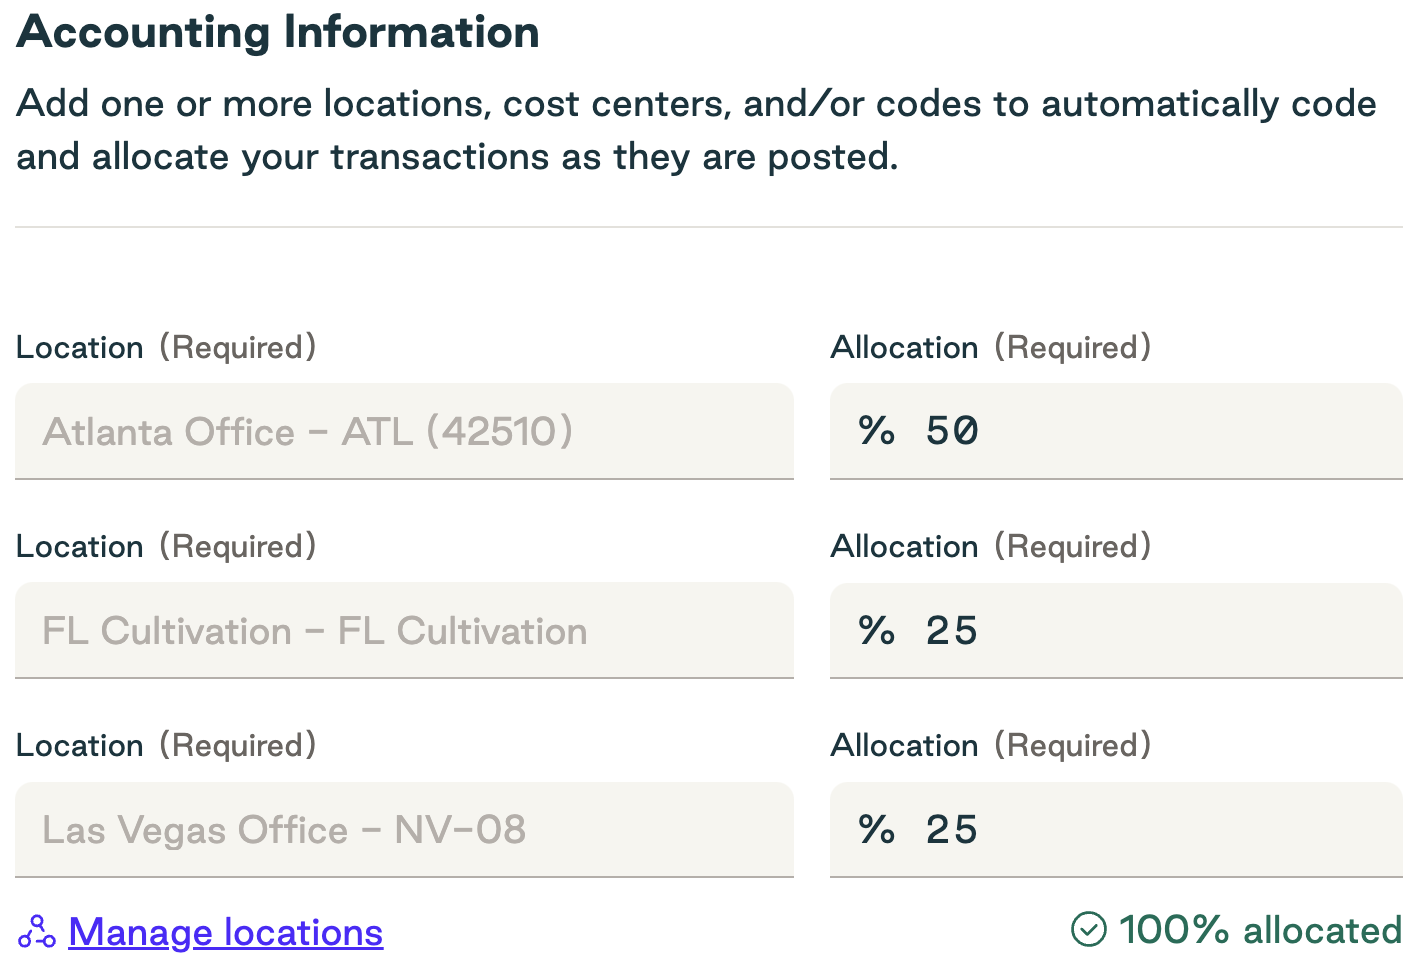This screenshot has width=1424, height=974.
Task: Click the Allocation label above Las Vegas percentage
Action: 904,745
